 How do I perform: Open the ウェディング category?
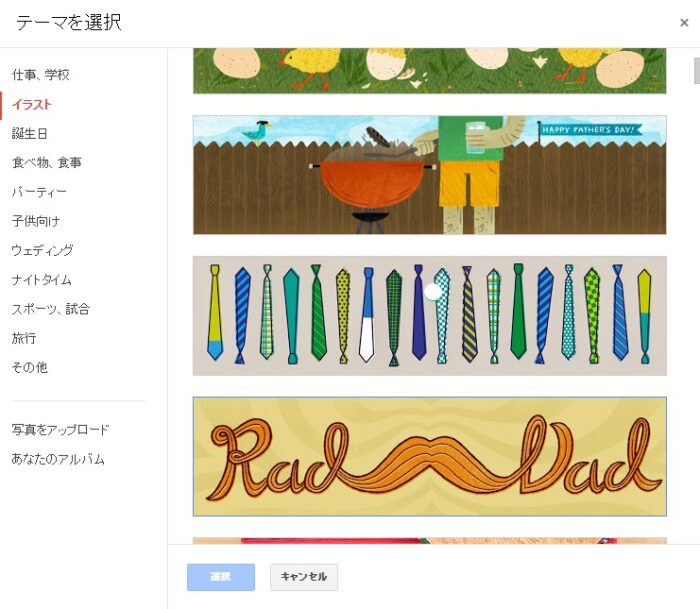[42, 250]
